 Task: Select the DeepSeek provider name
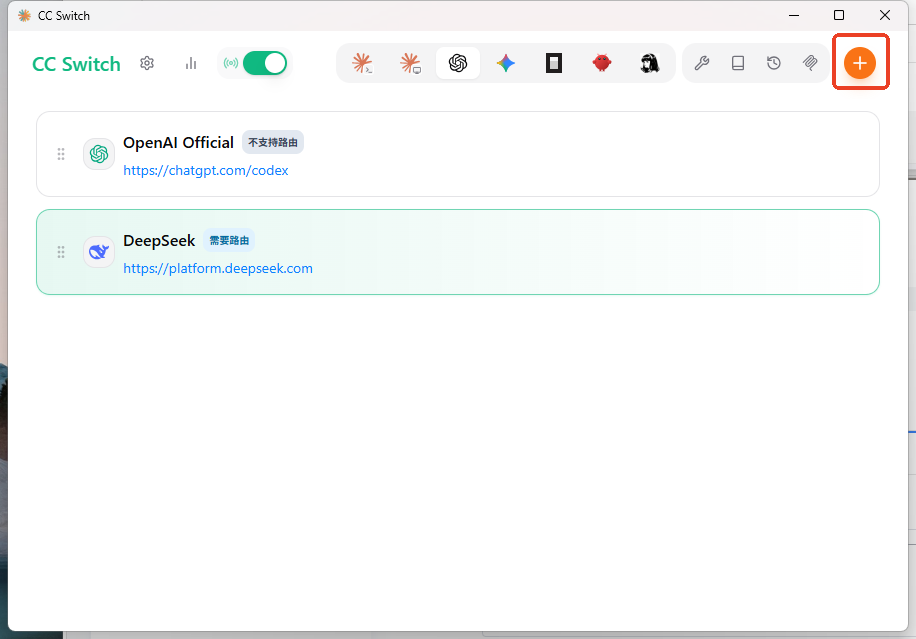159,241
